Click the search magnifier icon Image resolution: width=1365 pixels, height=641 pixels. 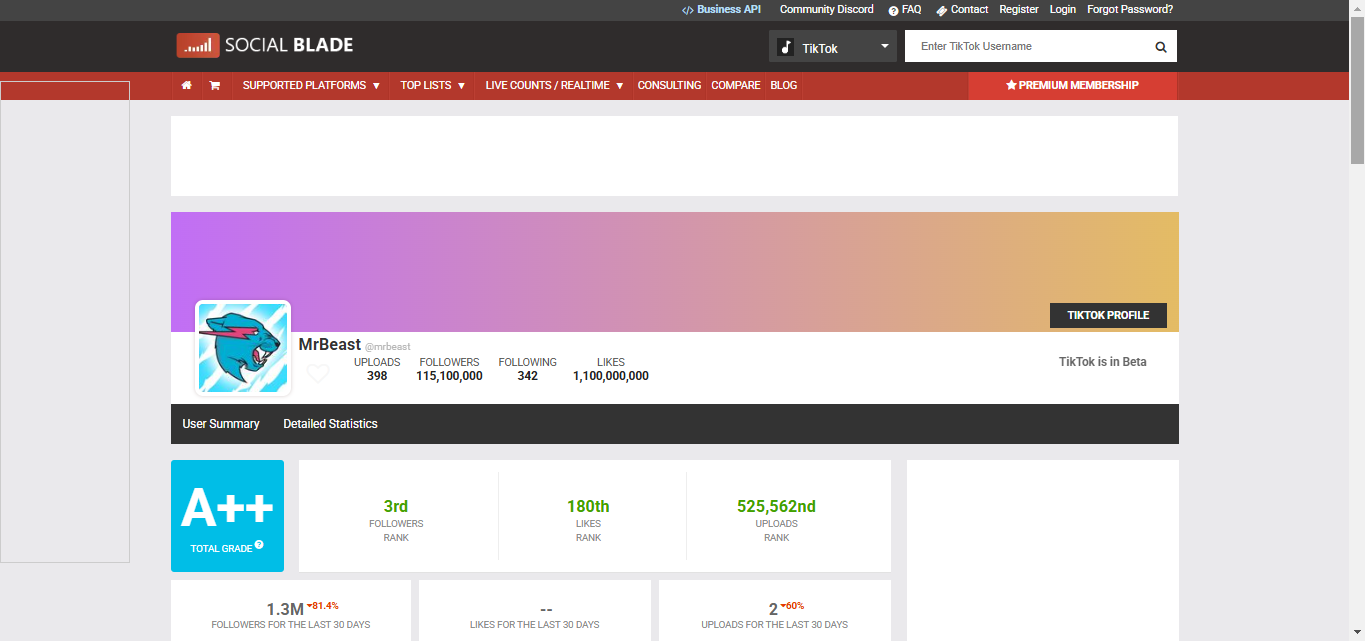click(x=1161, y=47)
